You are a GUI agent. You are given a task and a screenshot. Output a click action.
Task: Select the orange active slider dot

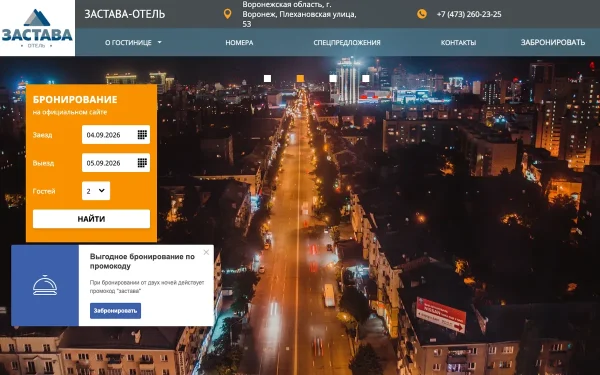(300, 78)
